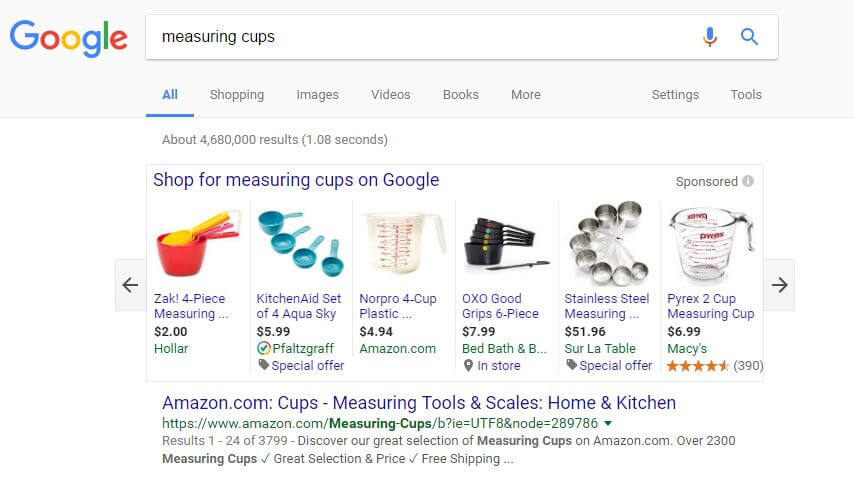The width and height of the screenshot is (855, 491).
Task: Open the Tools filter options
Action: (x=745, y=94)
